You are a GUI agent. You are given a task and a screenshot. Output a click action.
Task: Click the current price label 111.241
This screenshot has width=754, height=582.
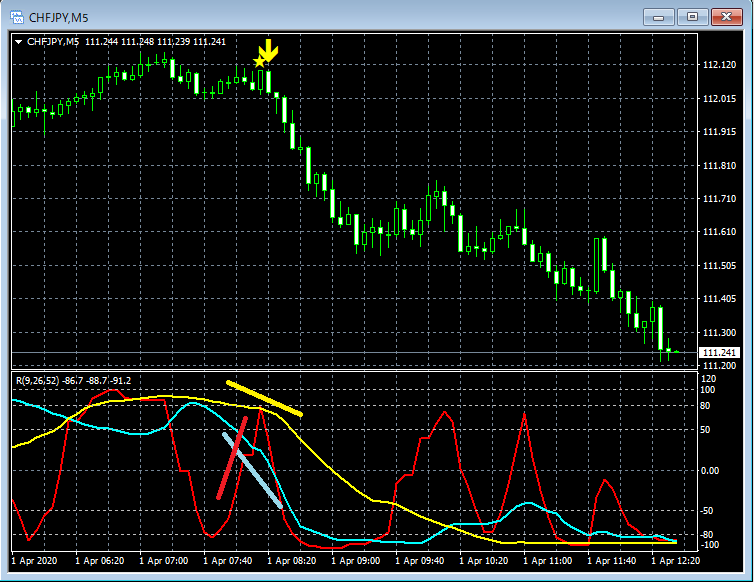719,353
